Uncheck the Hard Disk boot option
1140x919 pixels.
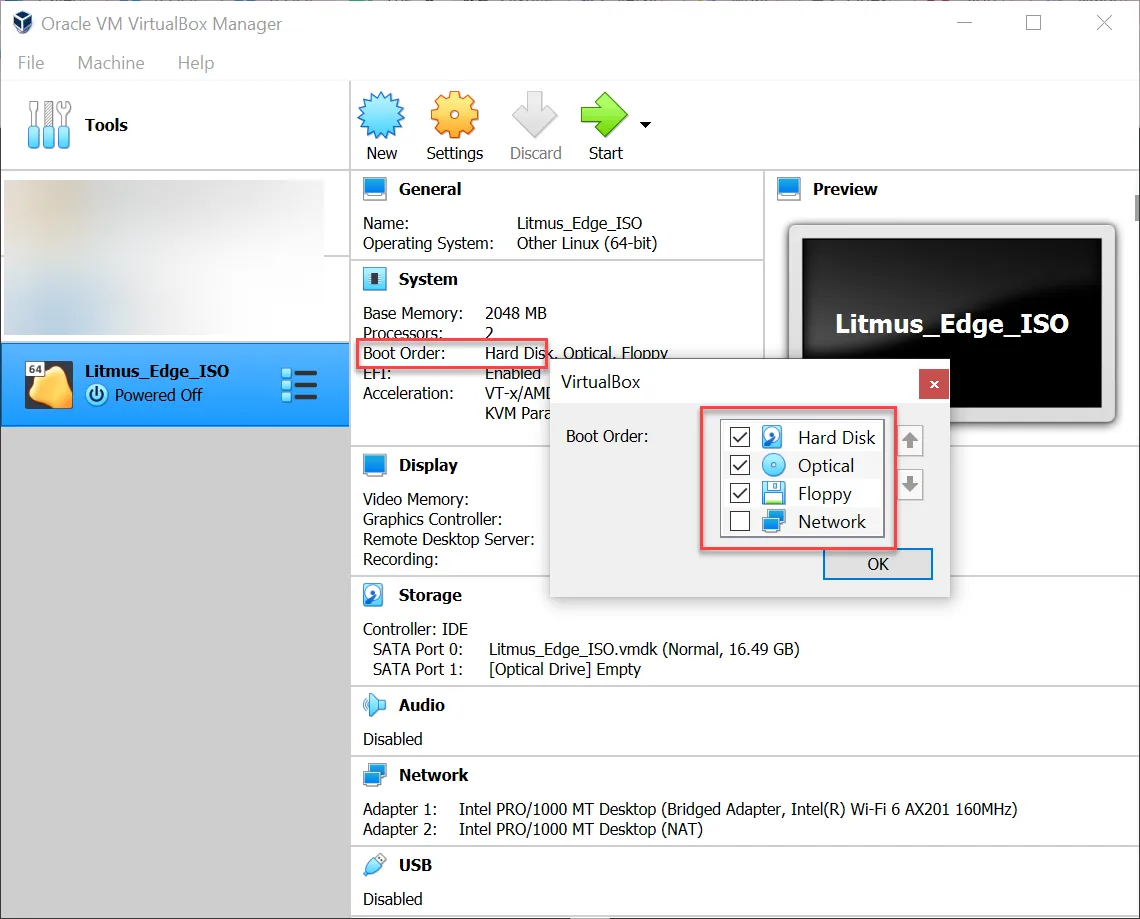click(x=740, y=437)
